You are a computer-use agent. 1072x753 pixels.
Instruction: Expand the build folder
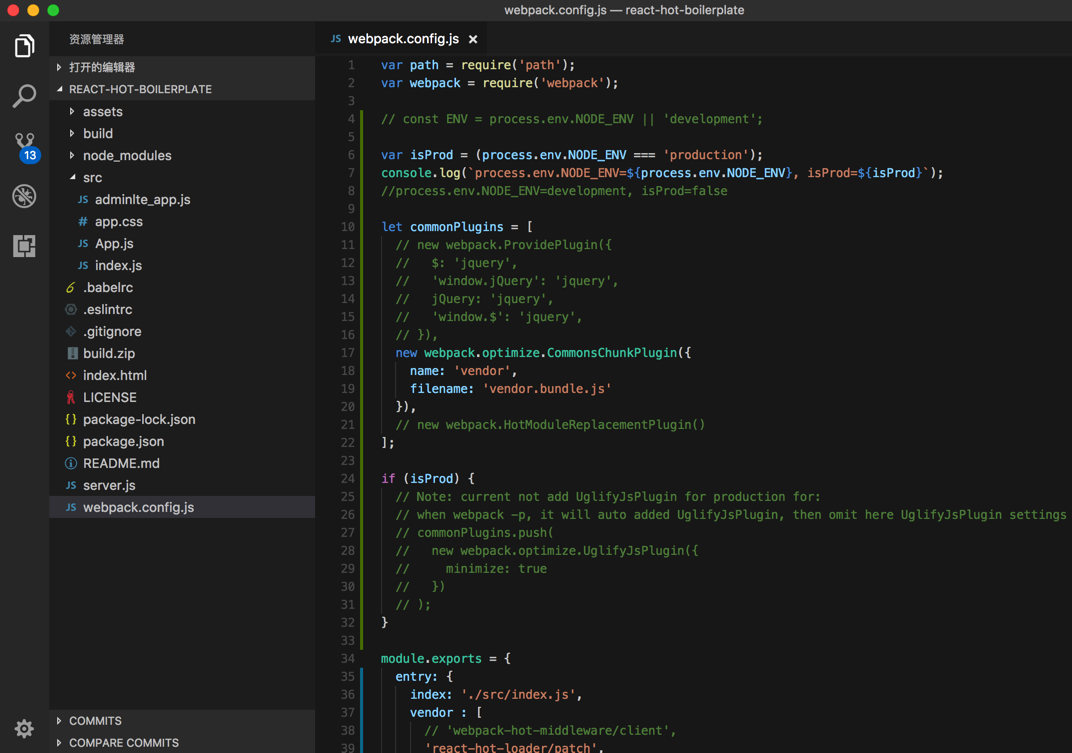(x=97, y=134)
